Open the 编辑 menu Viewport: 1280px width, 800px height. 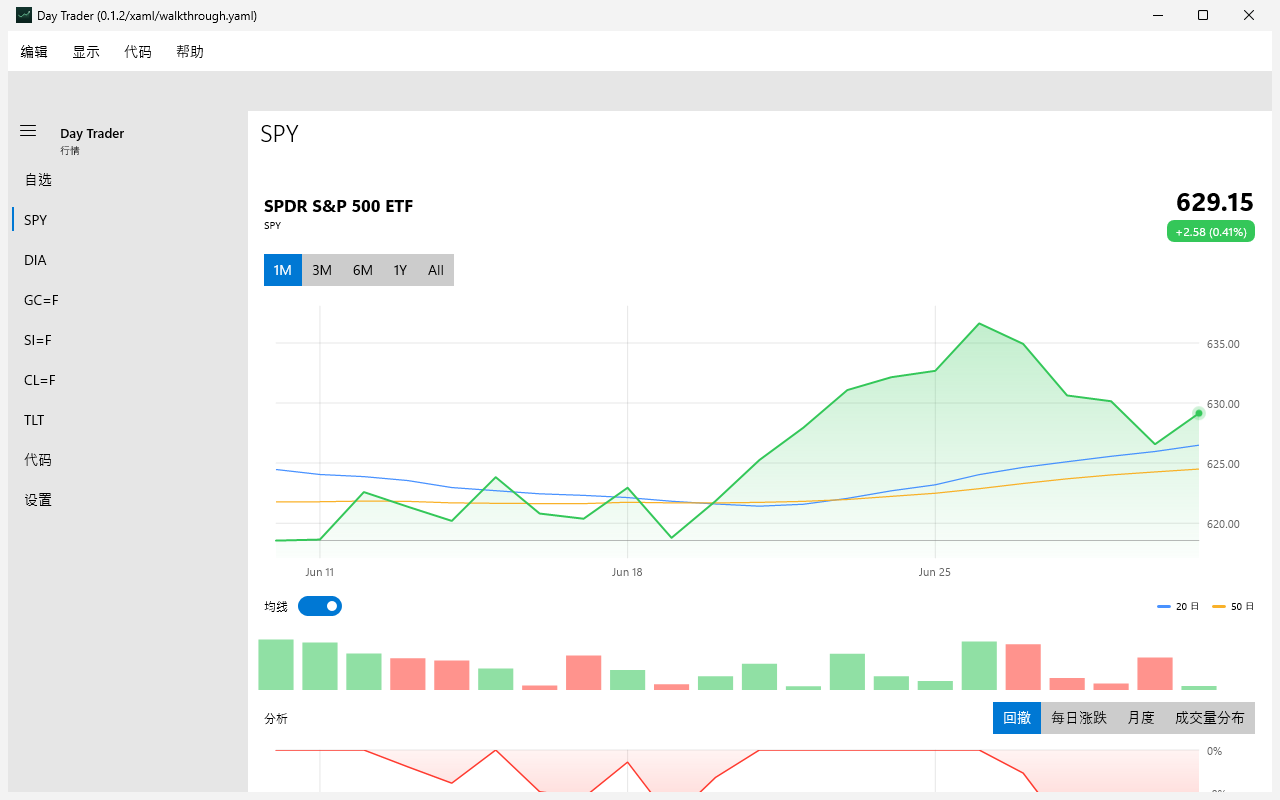34,52
